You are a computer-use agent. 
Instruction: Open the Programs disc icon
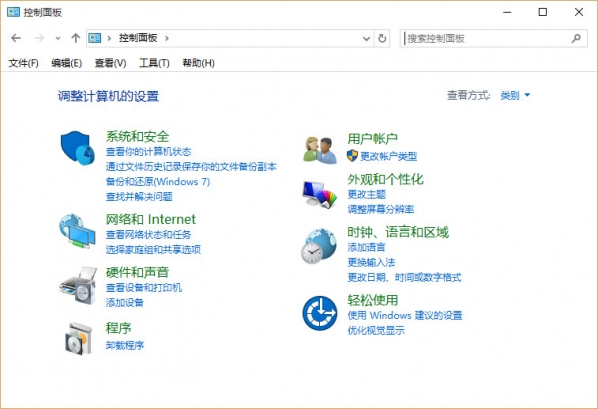78,339
